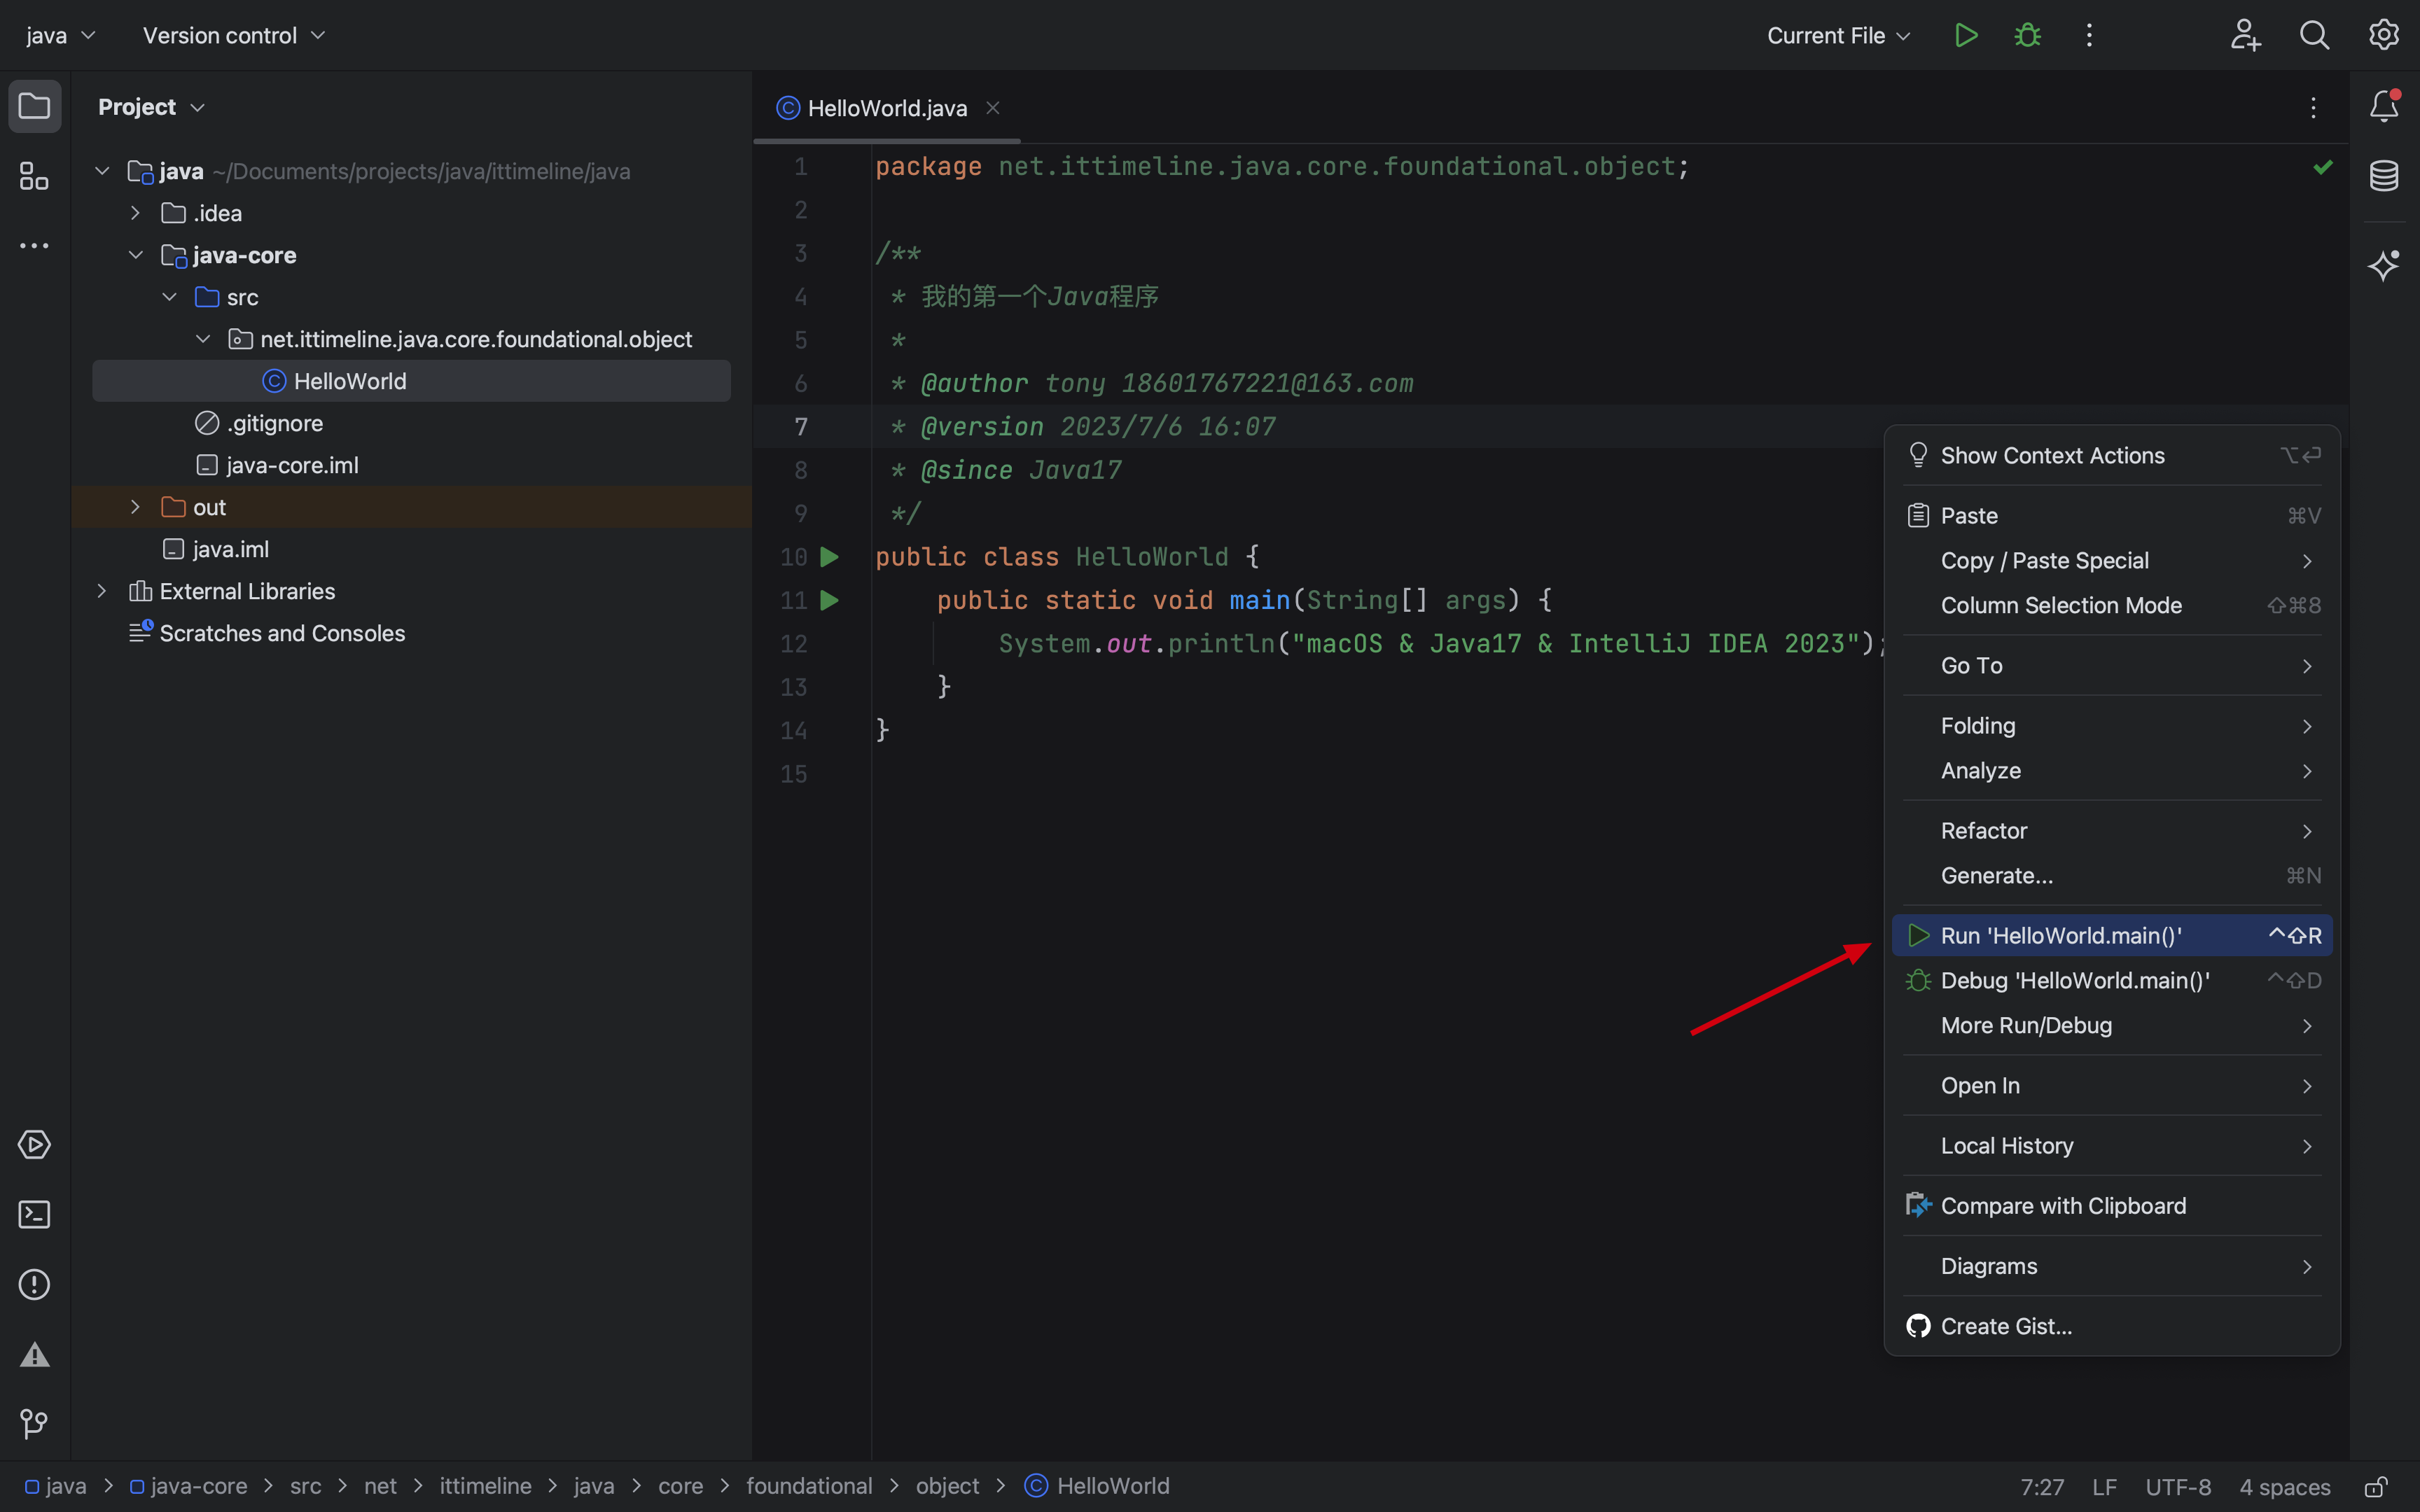Open the Refactor submenu
2420x1512 pixels.
[2112, 831]
